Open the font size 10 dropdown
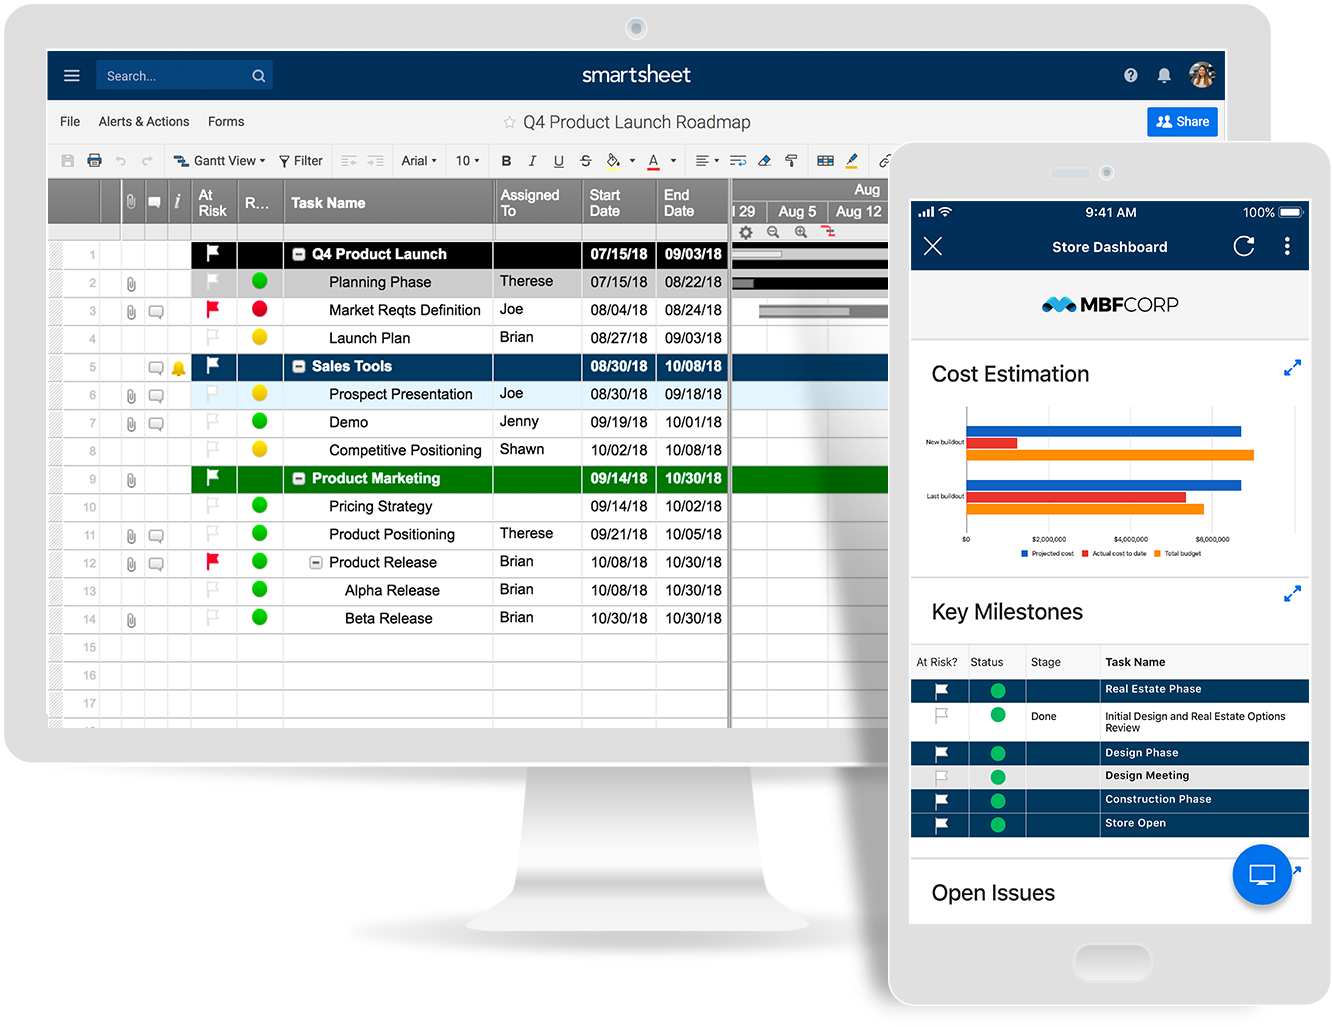 tap(467, 161)
